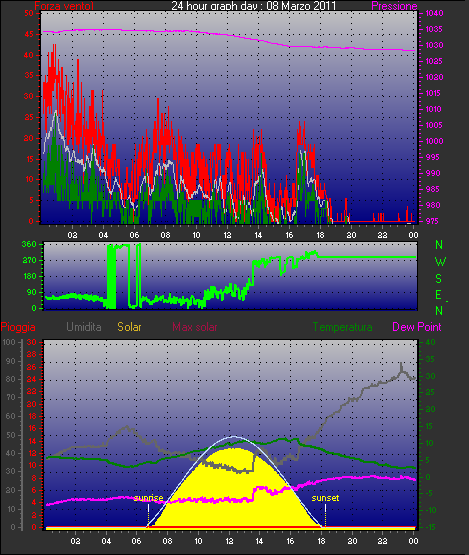
Task: Click the E compass direction label
Action: click(439, 294)
